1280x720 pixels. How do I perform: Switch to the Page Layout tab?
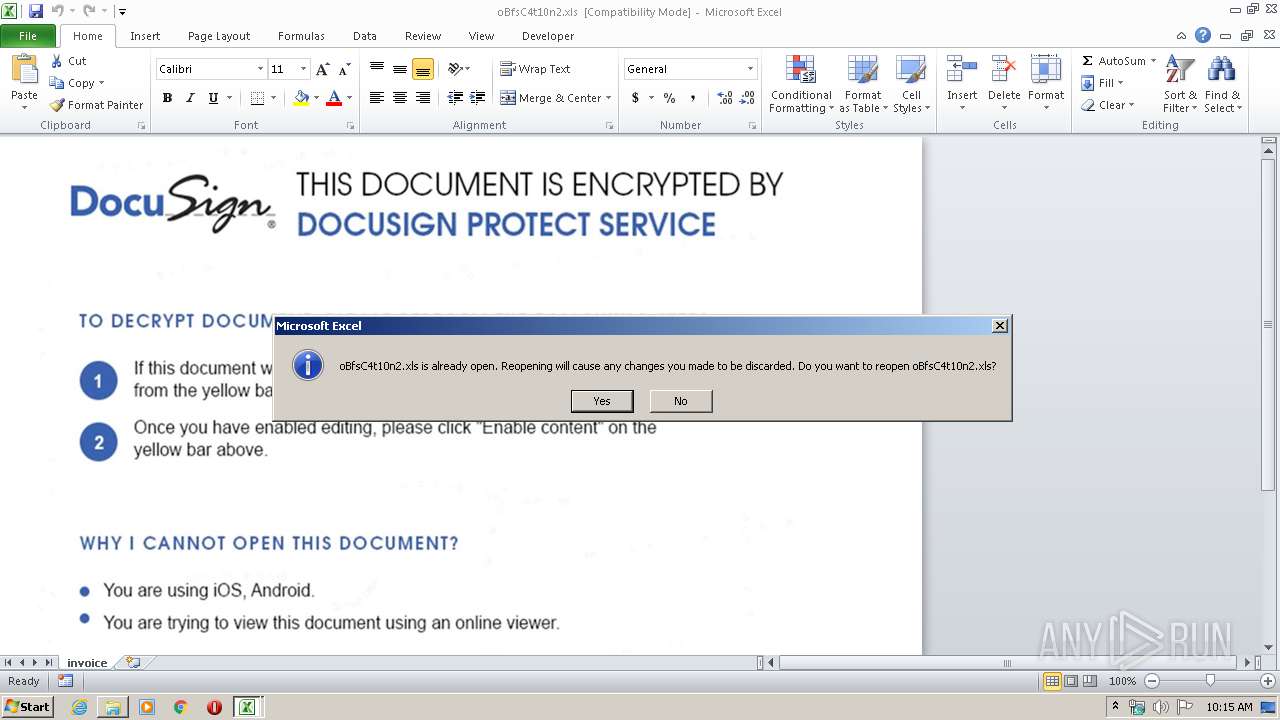pyautogui.click(x=219, y=36)
